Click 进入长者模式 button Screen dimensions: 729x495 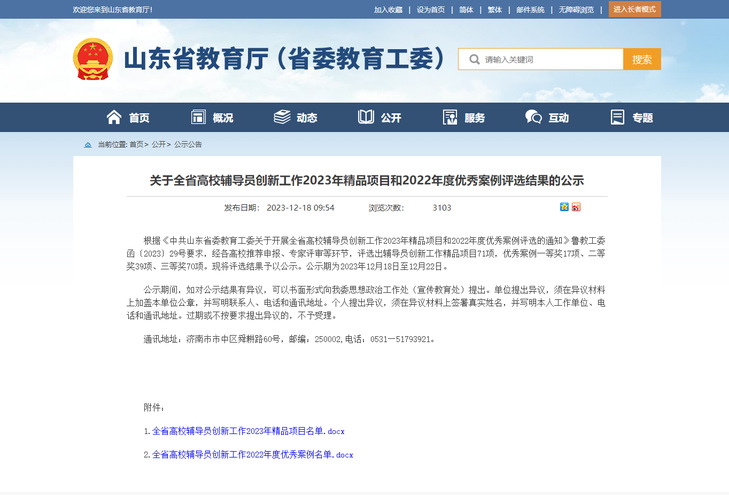tap(635, 9)
